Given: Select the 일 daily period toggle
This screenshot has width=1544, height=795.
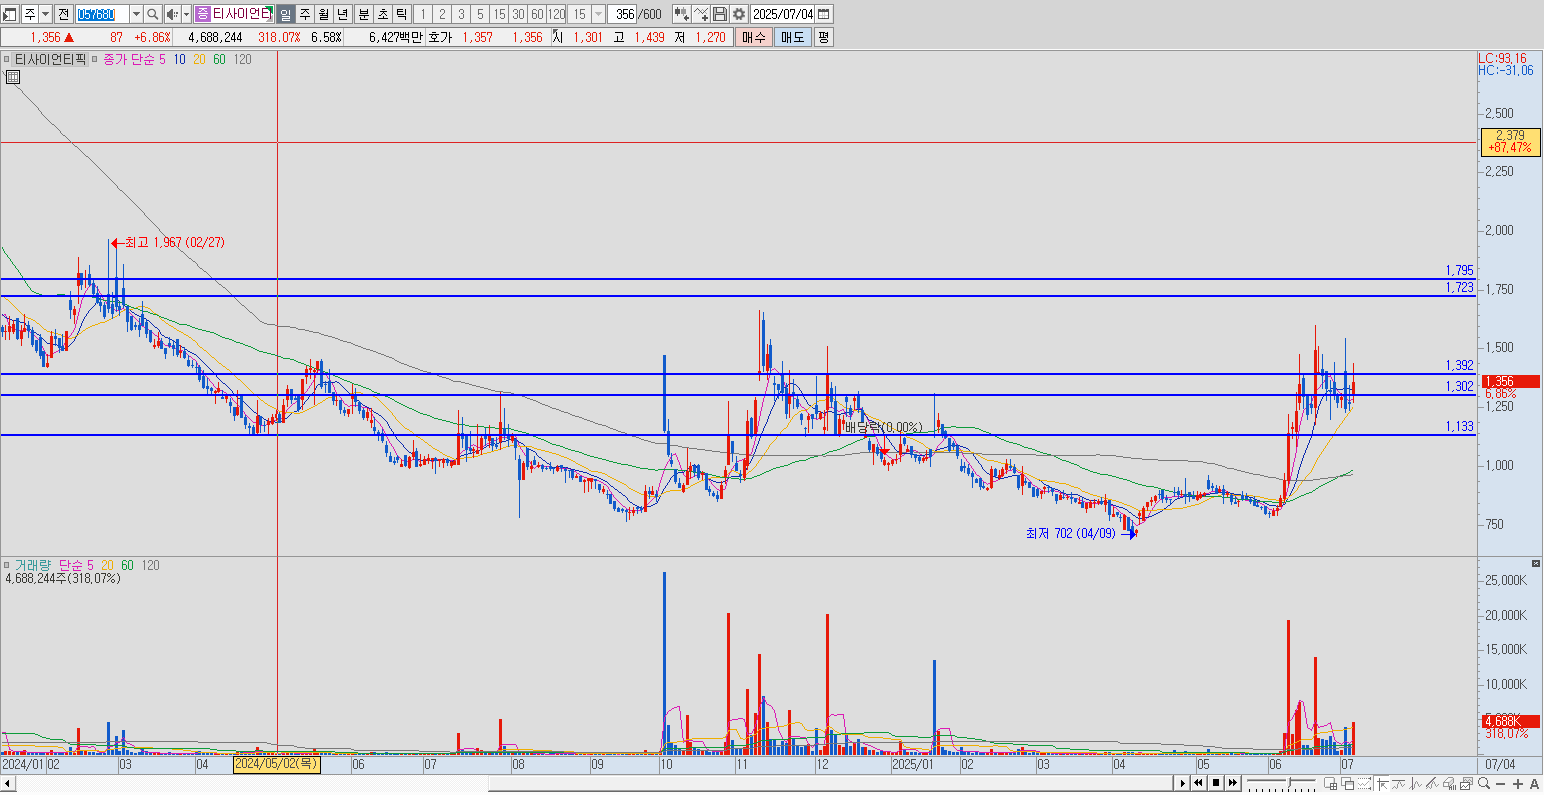Looking at the screenshot, I should [285, 14].
